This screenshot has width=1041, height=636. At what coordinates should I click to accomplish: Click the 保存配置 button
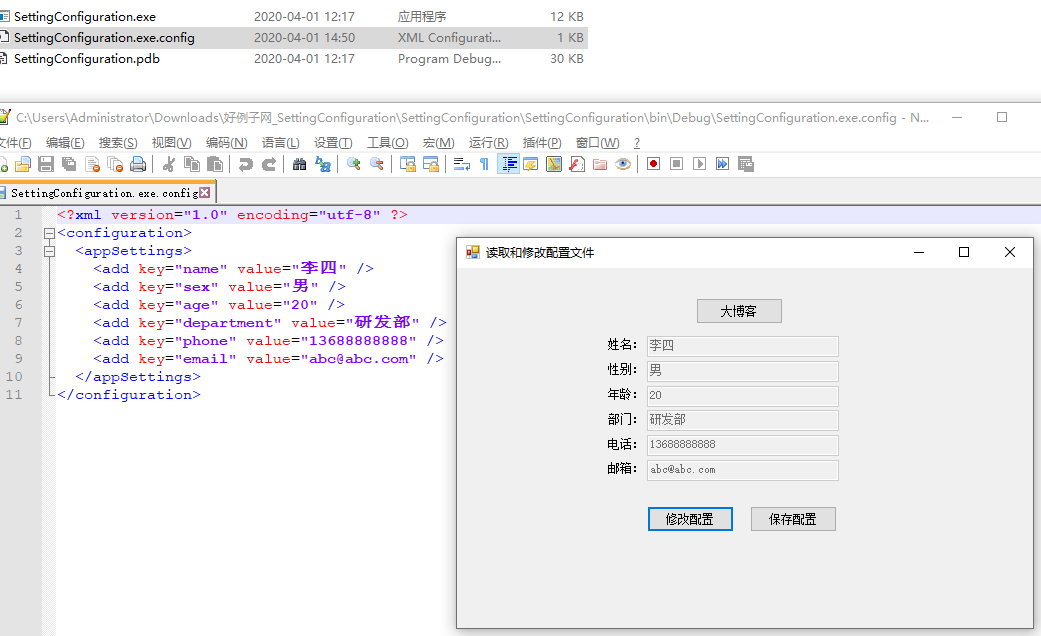tap(793, 519)
